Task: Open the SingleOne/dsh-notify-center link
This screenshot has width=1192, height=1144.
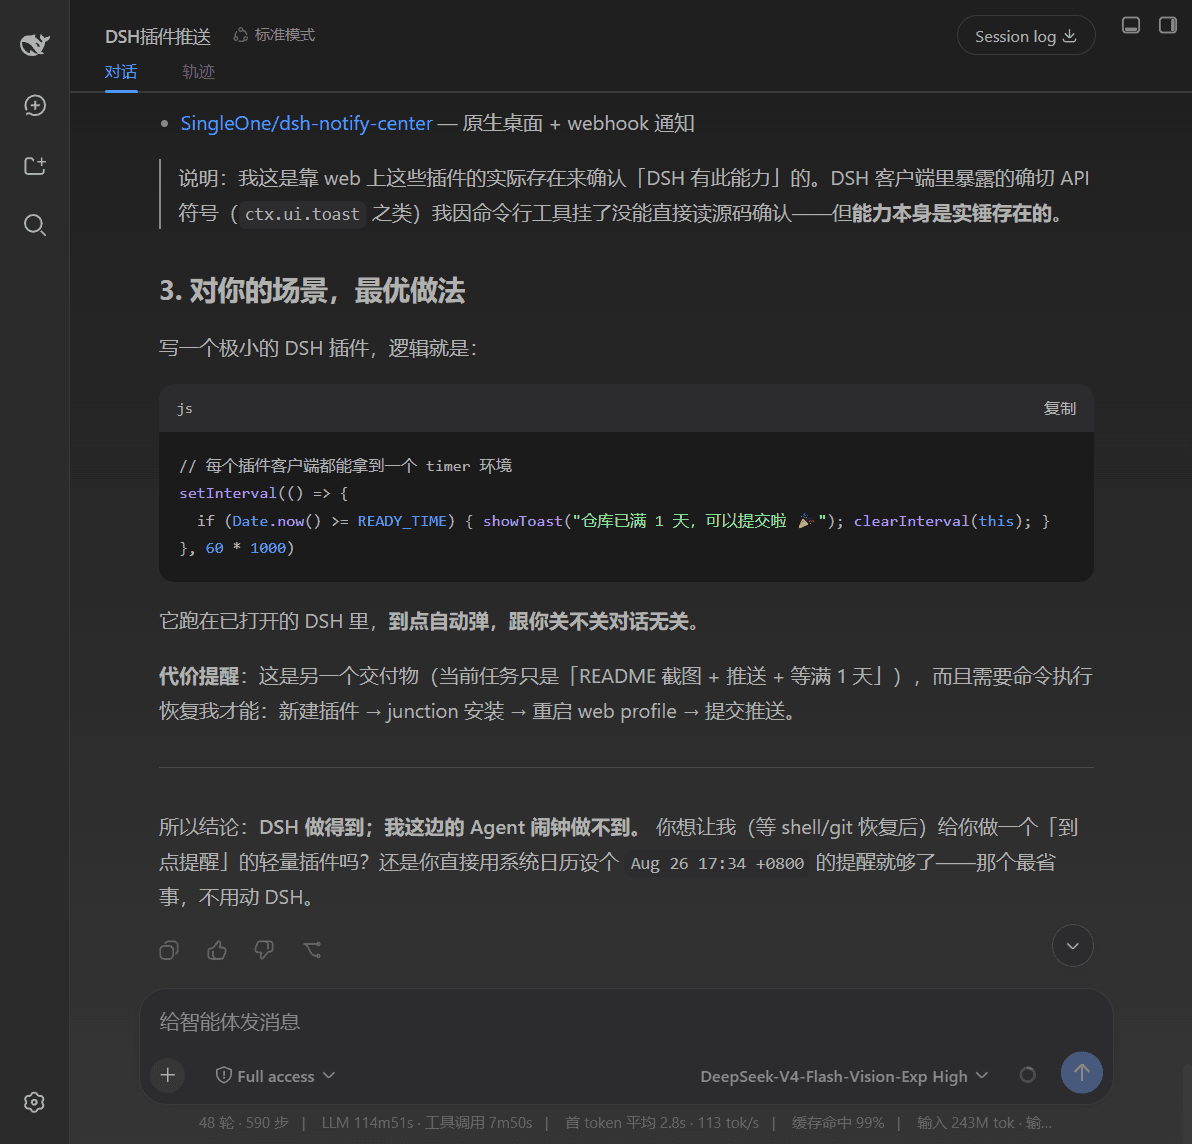Action: 306,123
